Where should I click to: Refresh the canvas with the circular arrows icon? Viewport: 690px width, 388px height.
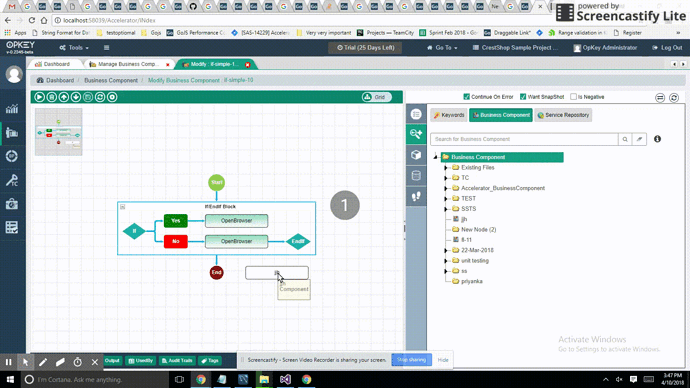click(x=100, y=97)
